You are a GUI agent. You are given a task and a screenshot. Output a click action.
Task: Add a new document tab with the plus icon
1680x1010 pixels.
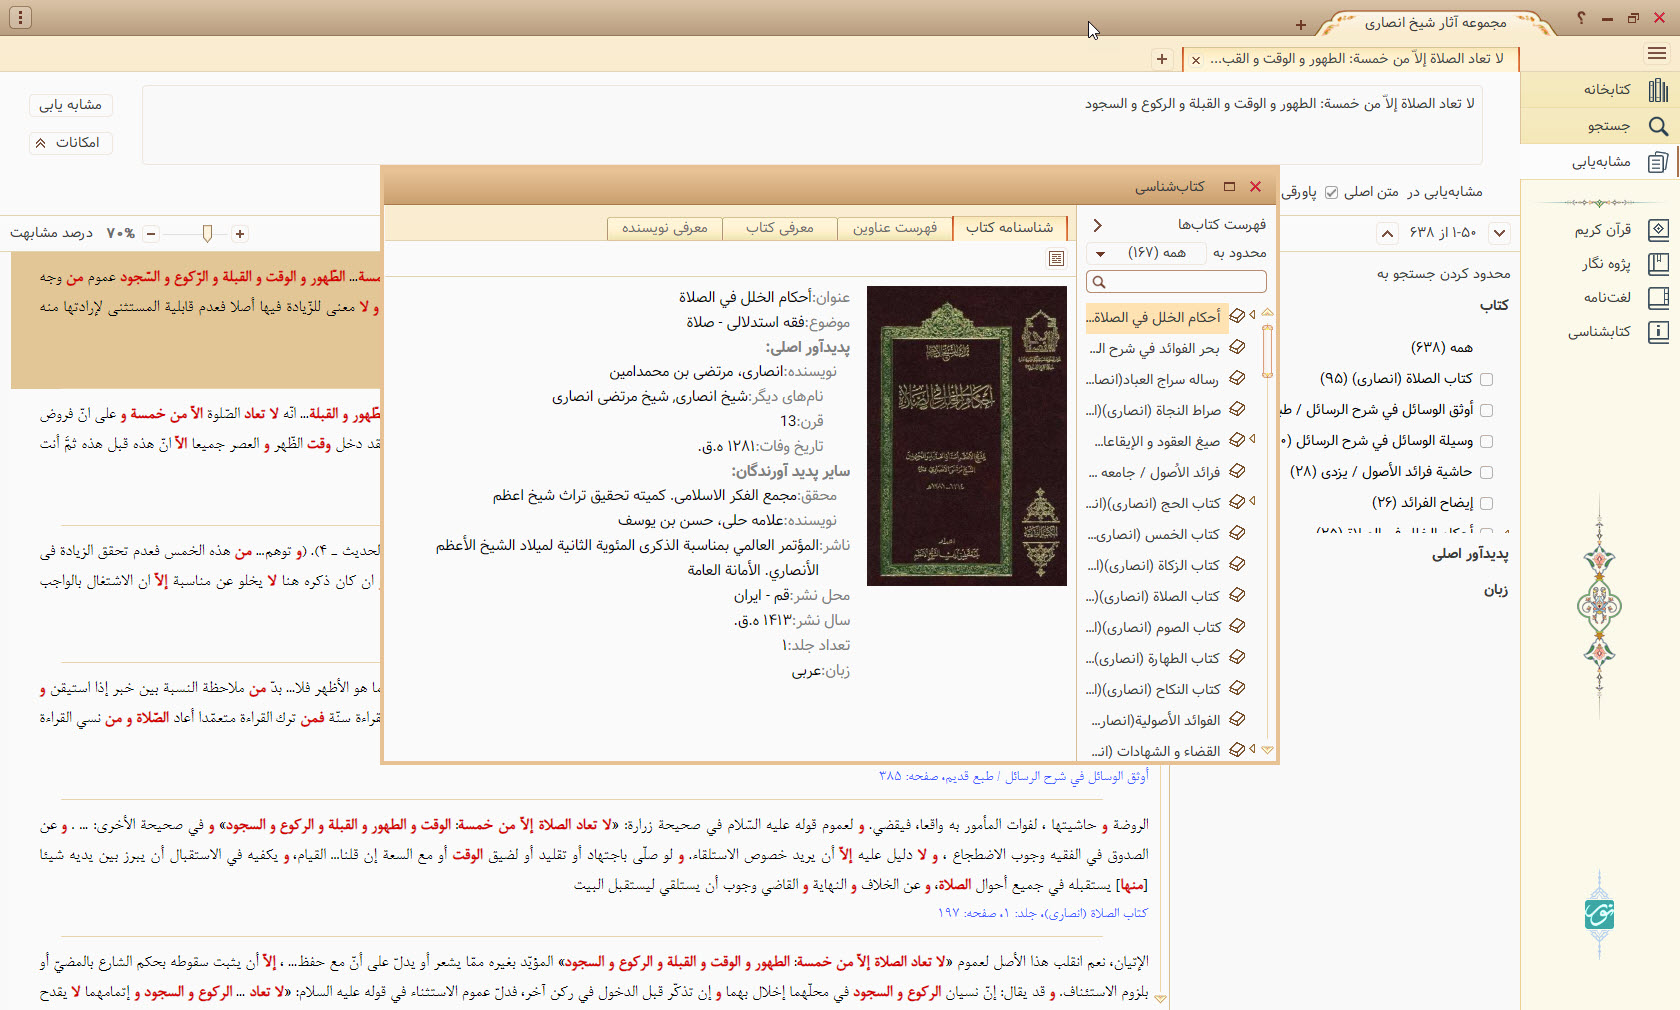click(x=1162, y=59)
